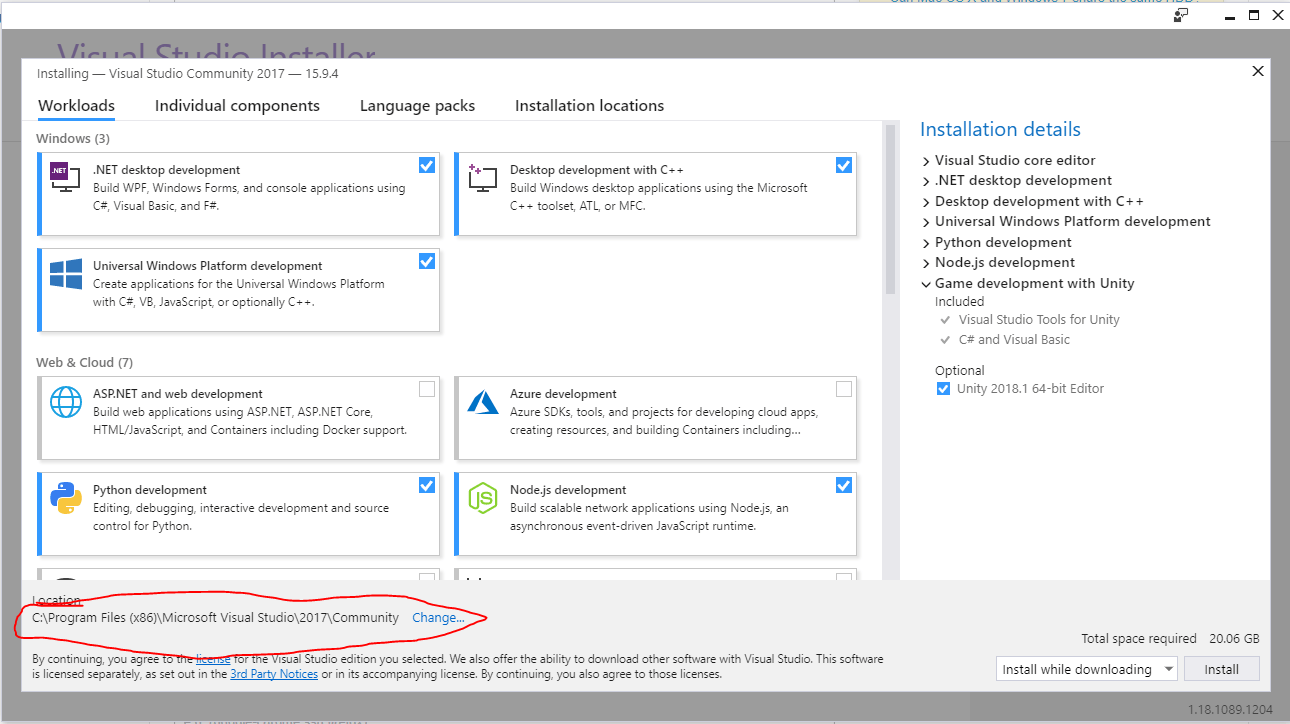Enable the ASP.NET and web development workload
Image resolution: width=1290 pixels, height=724 pixels.
(427, 389)
